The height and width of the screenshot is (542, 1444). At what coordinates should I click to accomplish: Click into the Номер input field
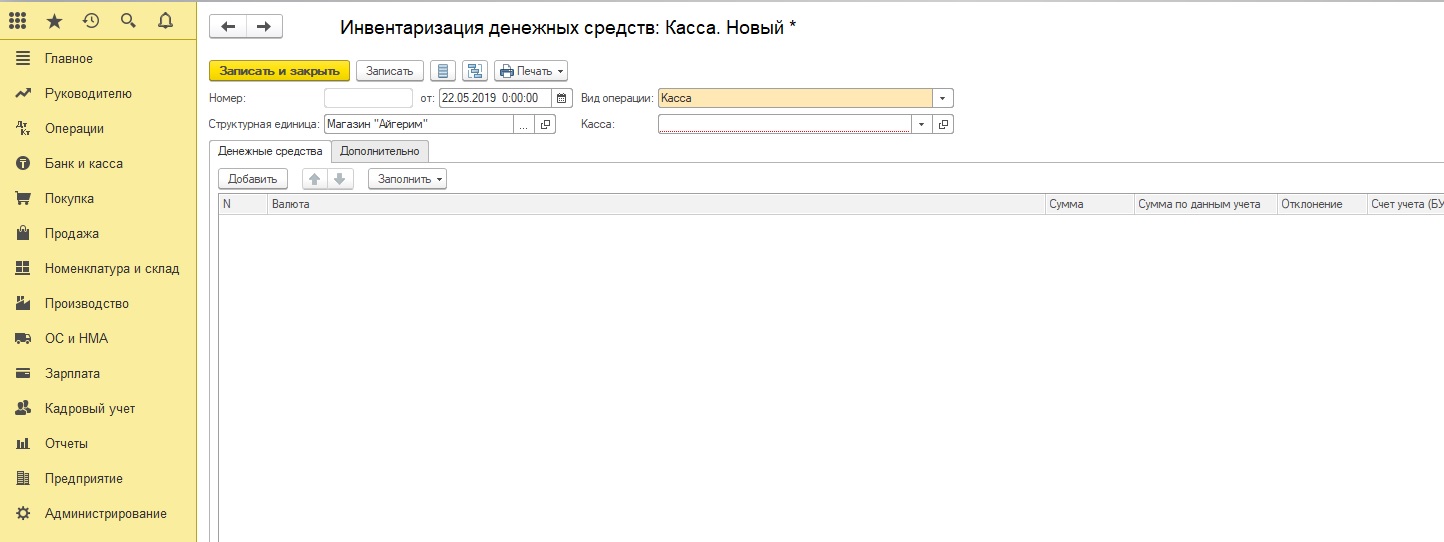click(368, 98)
